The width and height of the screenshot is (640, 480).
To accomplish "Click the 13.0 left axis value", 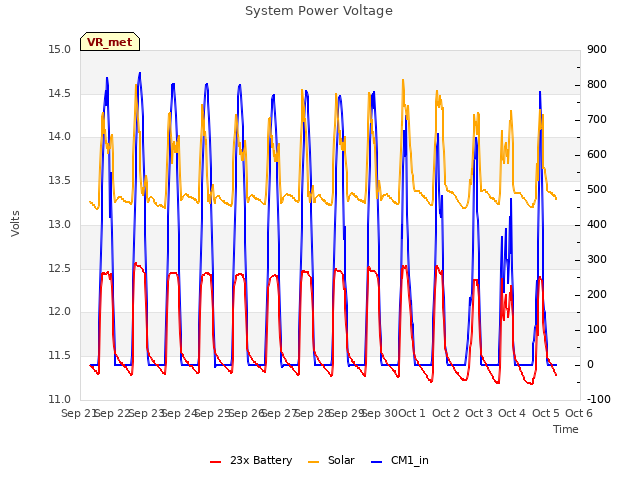I will click(x=60, y=224).
